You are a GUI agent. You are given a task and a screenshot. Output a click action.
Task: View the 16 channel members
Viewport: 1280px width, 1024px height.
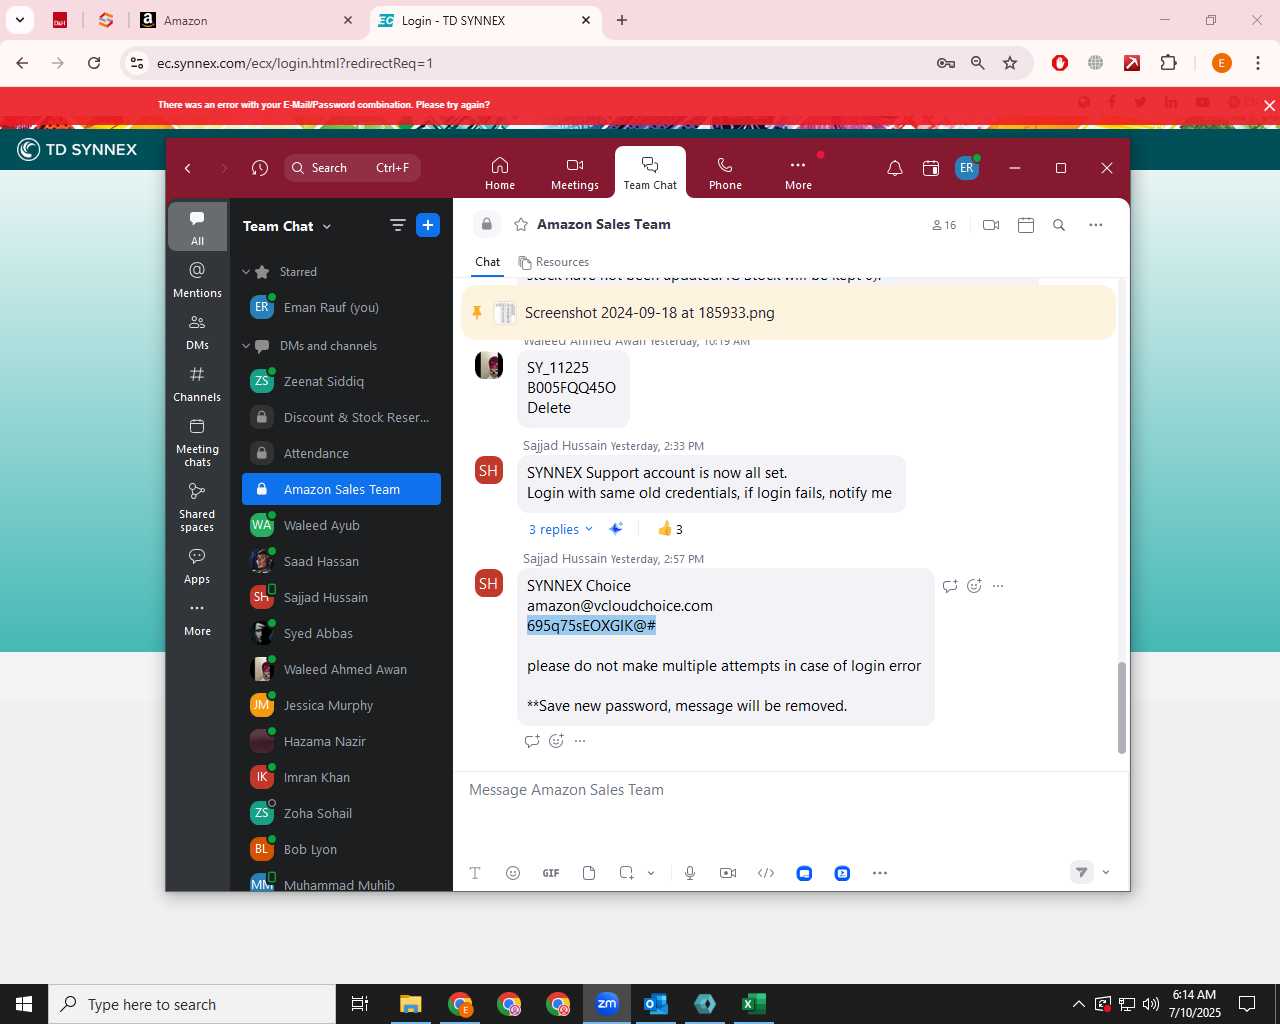pyautogui.click(x=944, y=225)
